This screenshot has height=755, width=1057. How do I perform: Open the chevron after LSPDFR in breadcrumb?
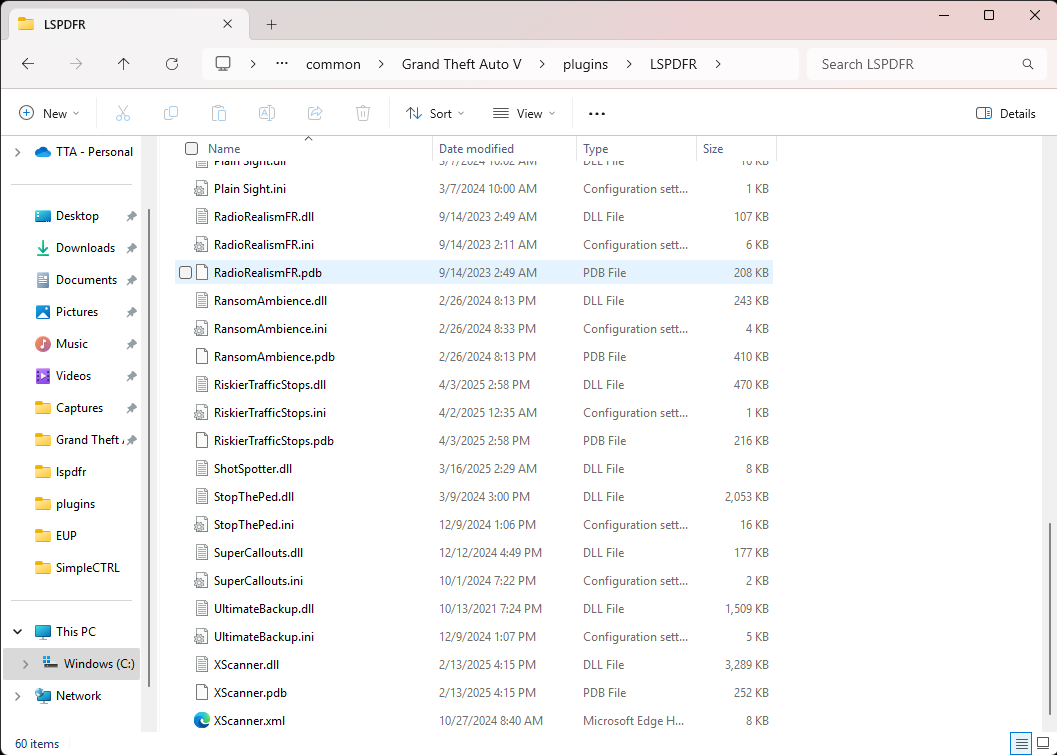pyautogui.click(x=718, y=64)
